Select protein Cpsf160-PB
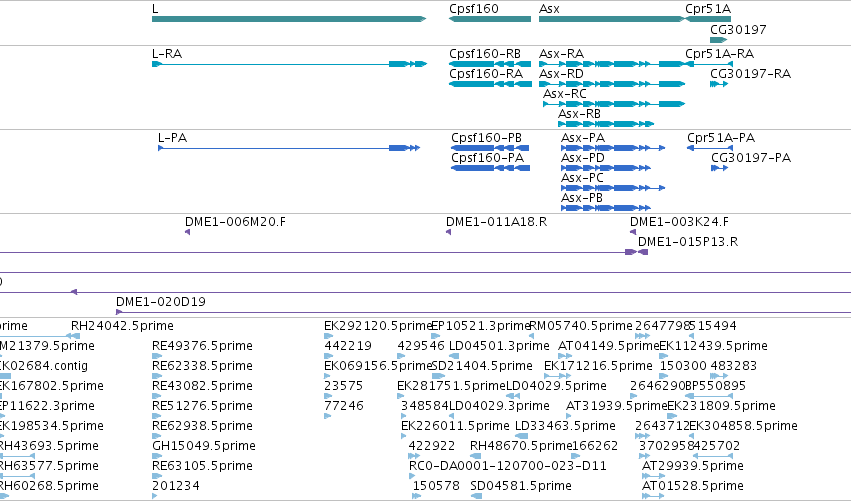 pyautogui.click(x=490, y=148)
